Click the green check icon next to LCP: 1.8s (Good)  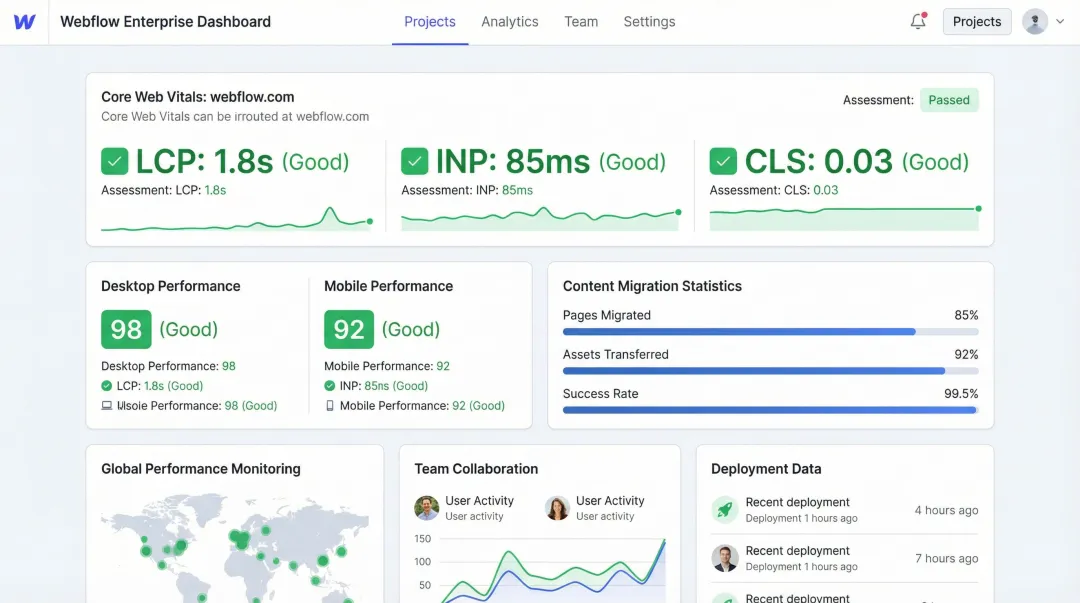[x=107, y=386]
